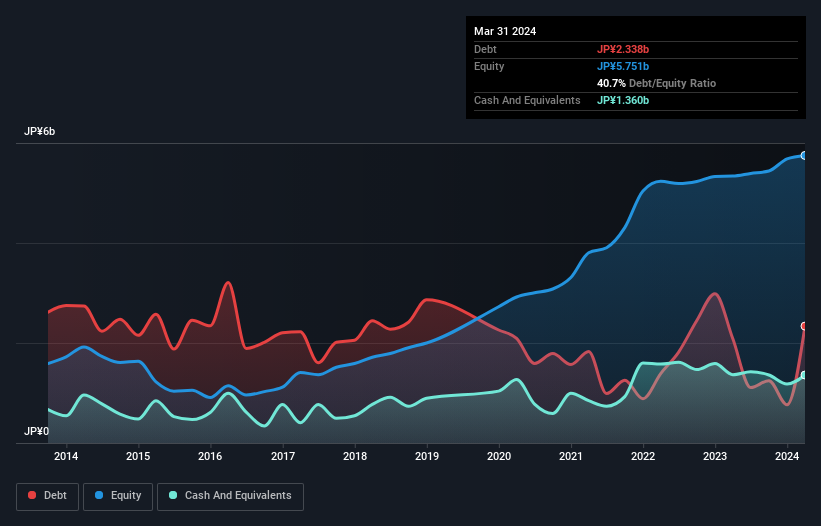The image size is (821, 526).
Task: Click the Mar 31 2024 tooltip date
Action: [x=505, y=31]
